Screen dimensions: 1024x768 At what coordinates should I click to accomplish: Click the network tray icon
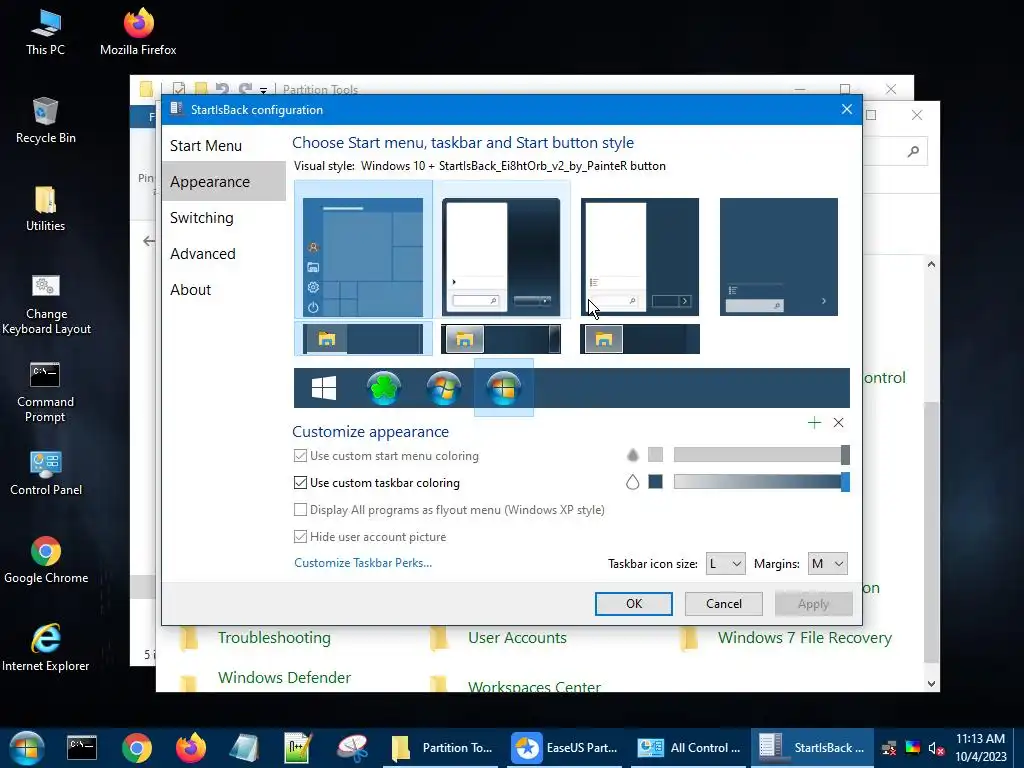click(889, 748)
